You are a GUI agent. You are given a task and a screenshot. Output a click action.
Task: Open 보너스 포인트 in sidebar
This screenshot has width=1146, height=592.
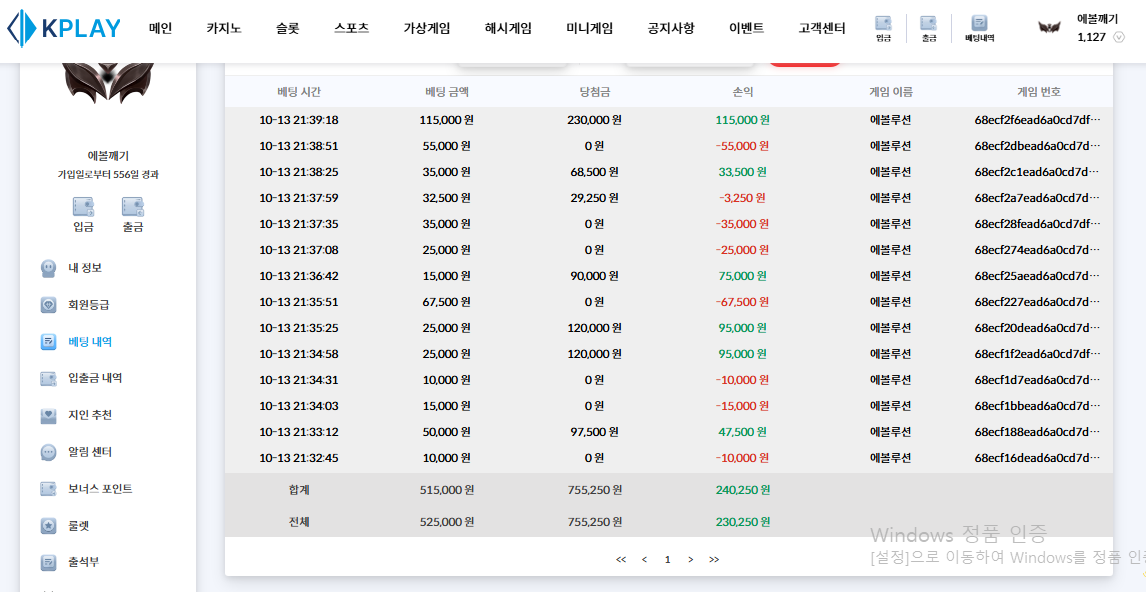(x=99, y=489)
